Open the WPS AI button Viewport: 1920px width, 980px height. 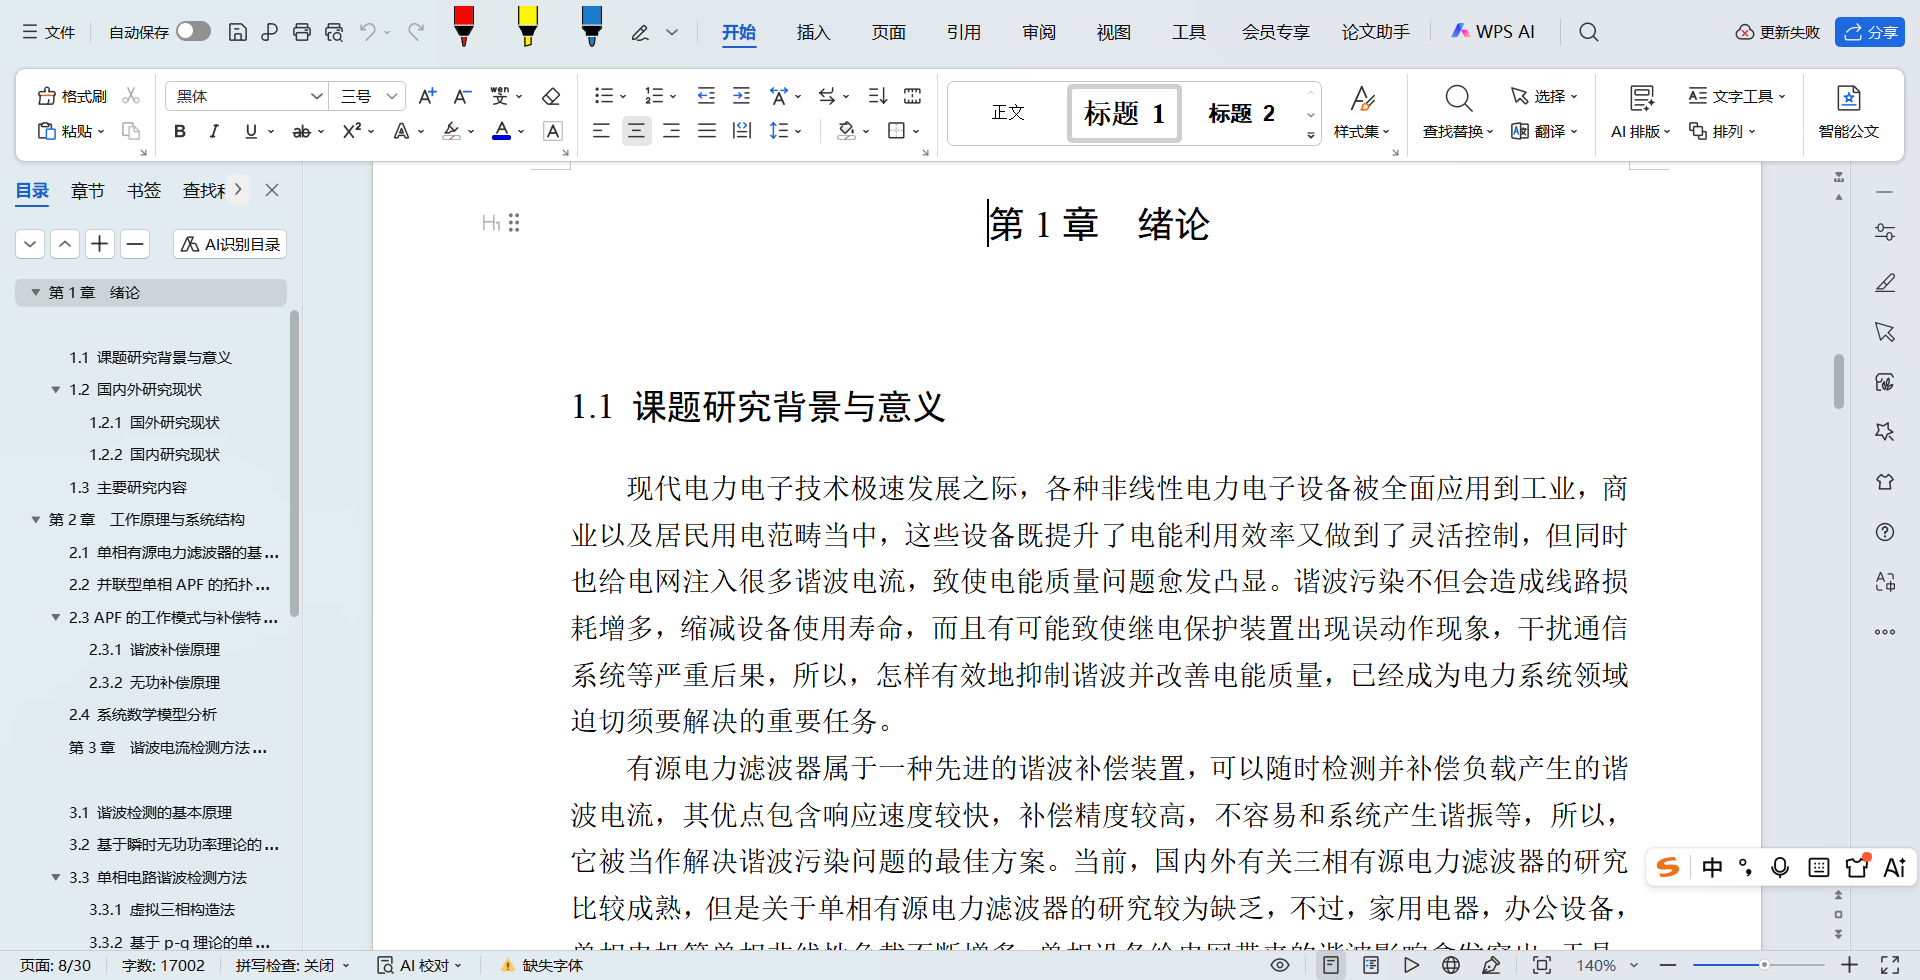tap(1493, 32)
